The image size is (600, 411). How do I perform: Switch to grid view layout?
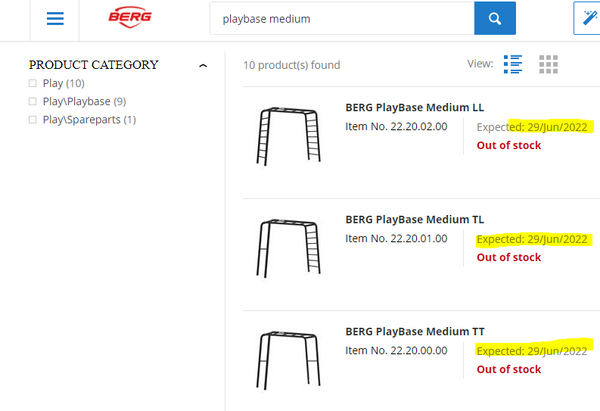[548, 64]
